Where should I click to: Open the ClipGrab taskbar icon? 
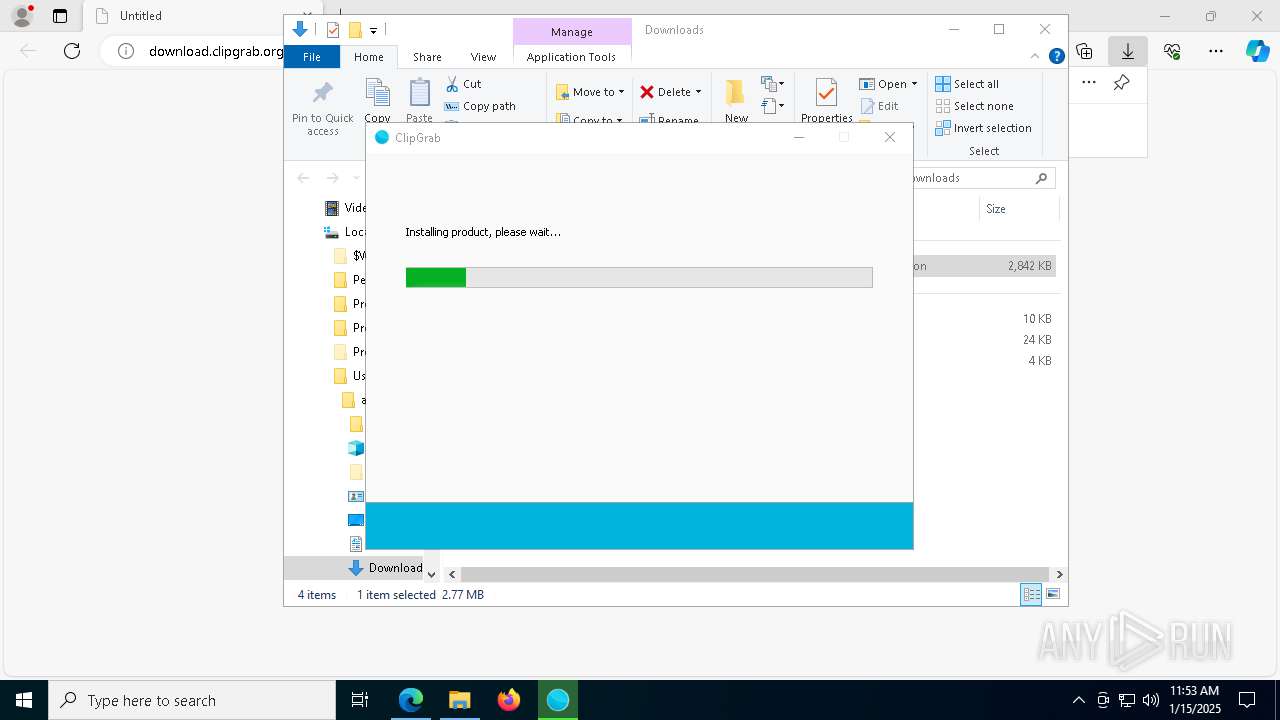click(x=558, y=700)
